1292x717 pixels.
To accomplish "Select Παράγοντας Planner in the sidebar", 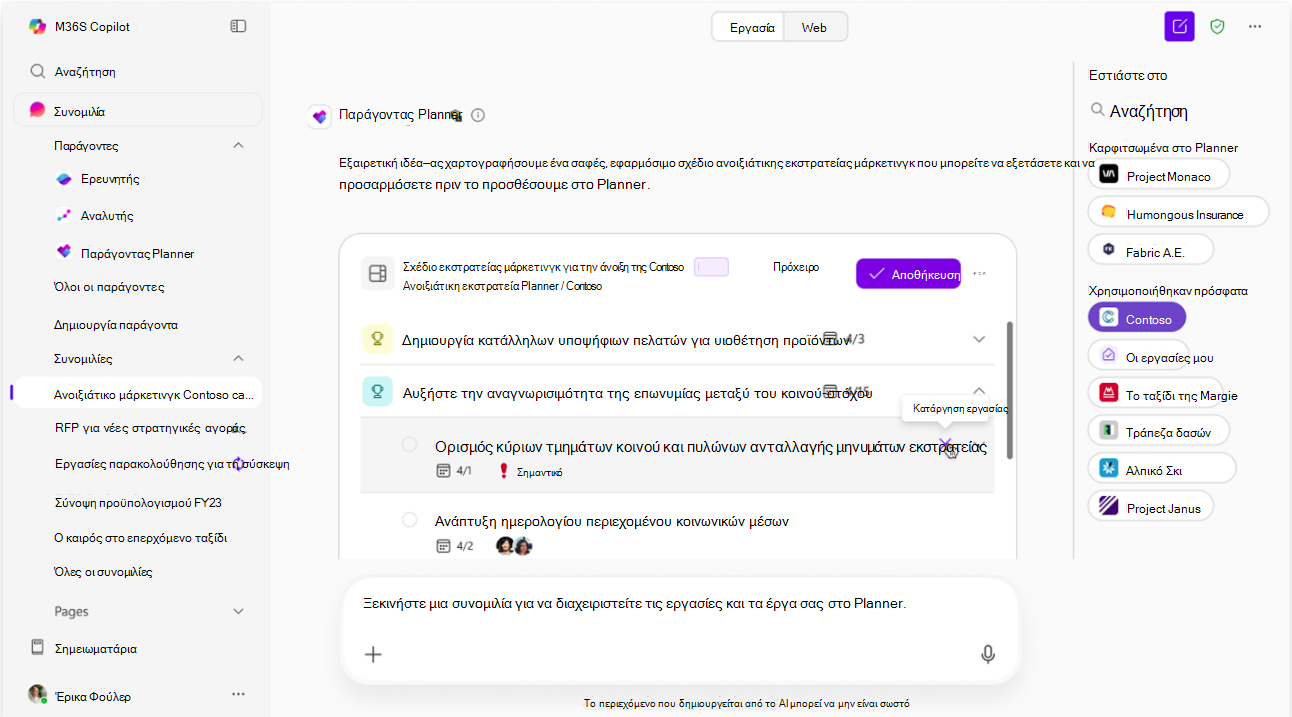I will (x=124, y=253).
